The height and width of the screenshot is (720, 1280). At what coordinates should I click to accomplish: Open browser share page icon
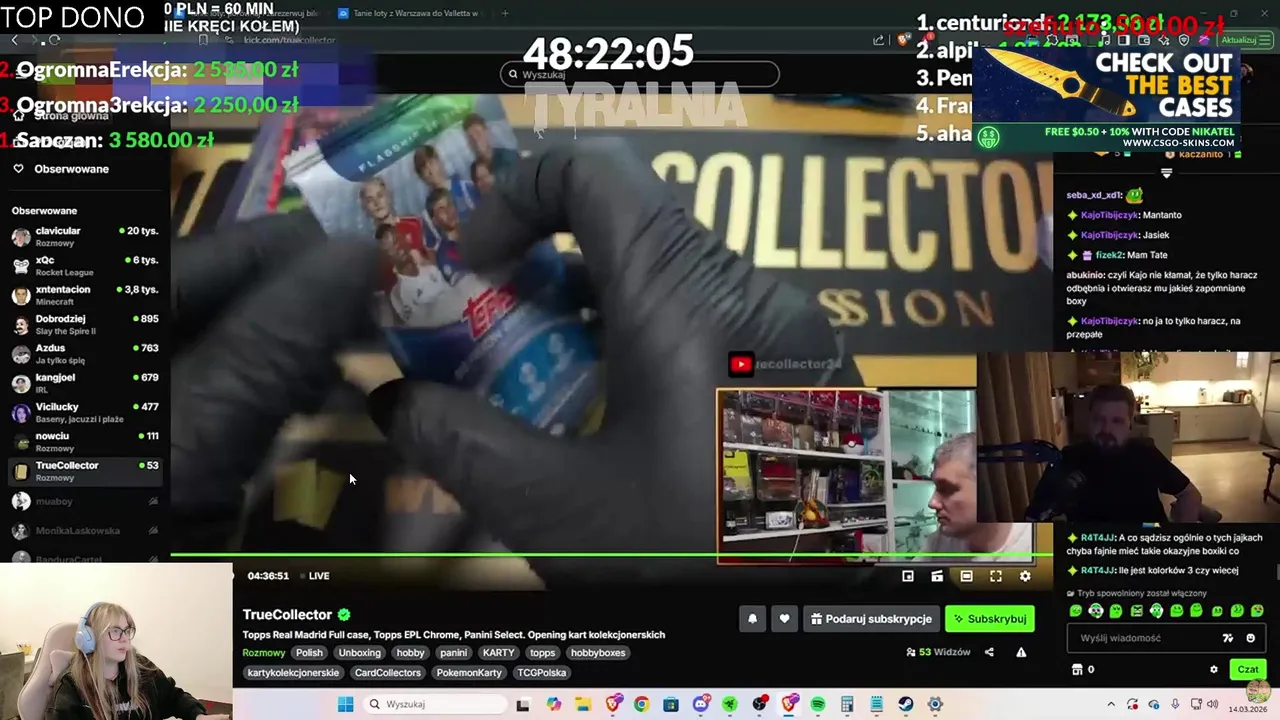(x=878, y=40)
